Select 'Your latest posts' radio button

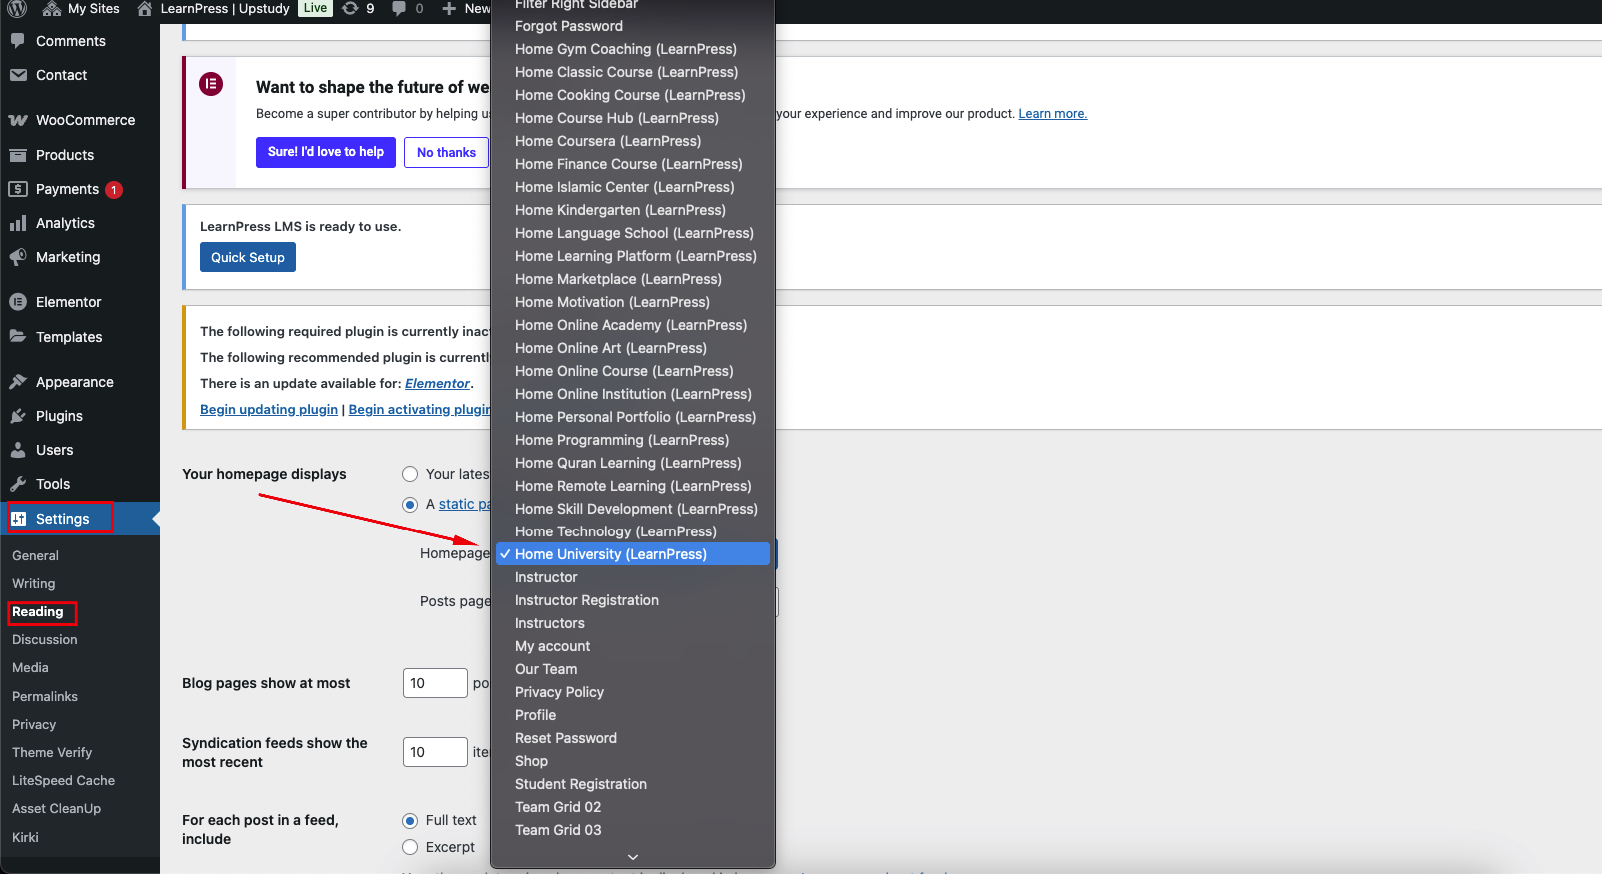point(410,474)
